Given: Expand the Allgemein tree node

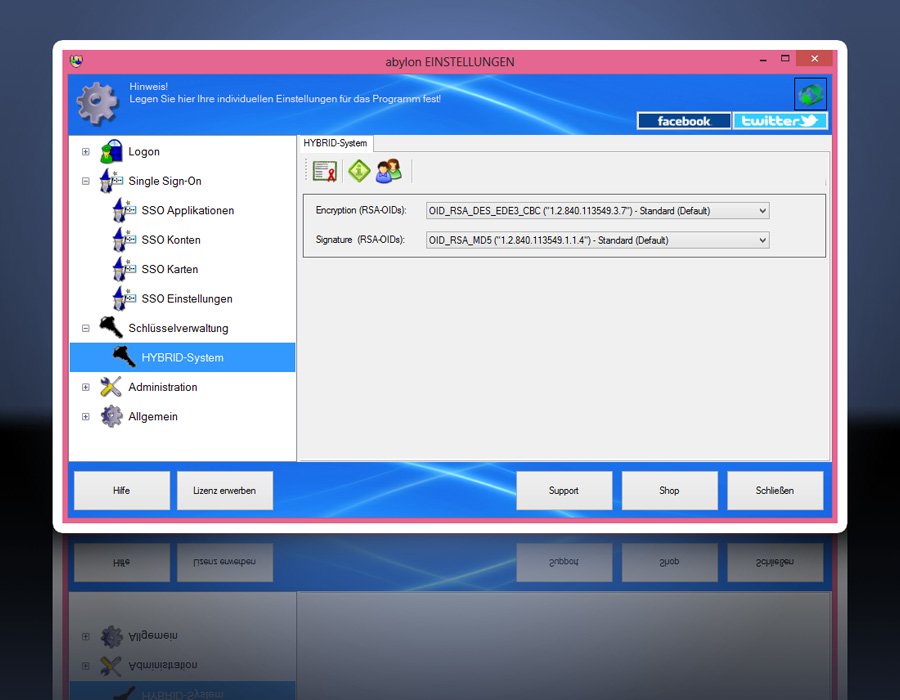Looking at the screenshot, I should point(86,417).
